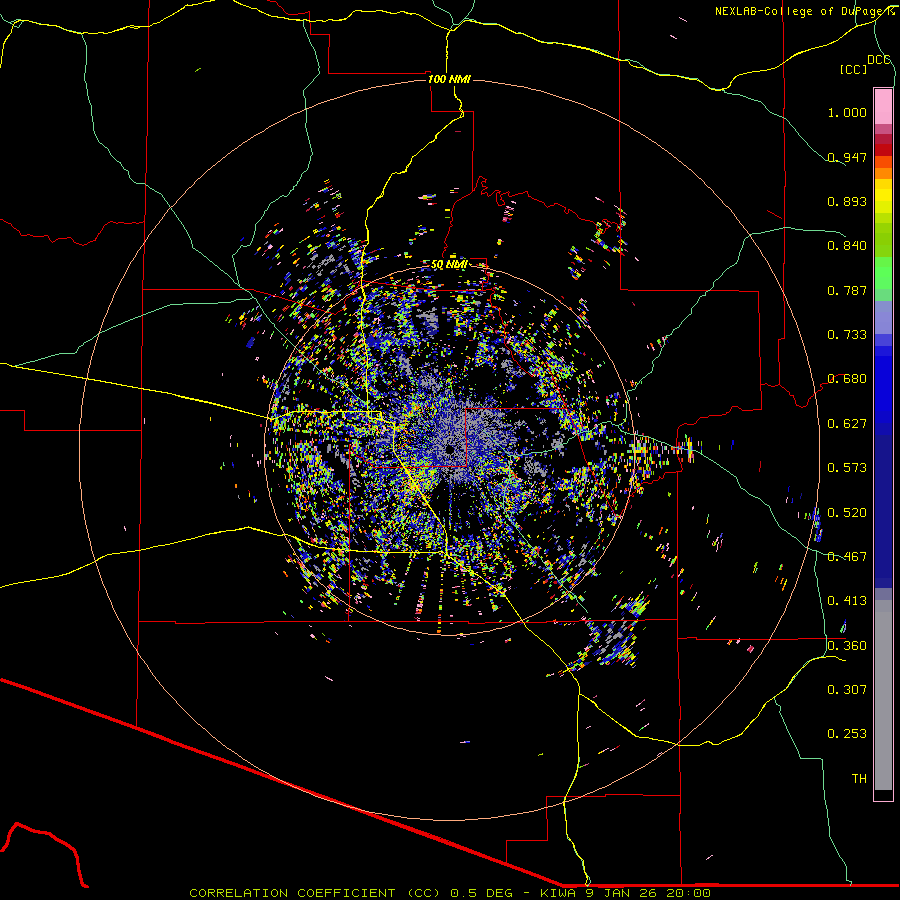The width and height of the screenshot is (900, 900).
Task: Click the red segment of the color bar
Action: pos(883,149)
